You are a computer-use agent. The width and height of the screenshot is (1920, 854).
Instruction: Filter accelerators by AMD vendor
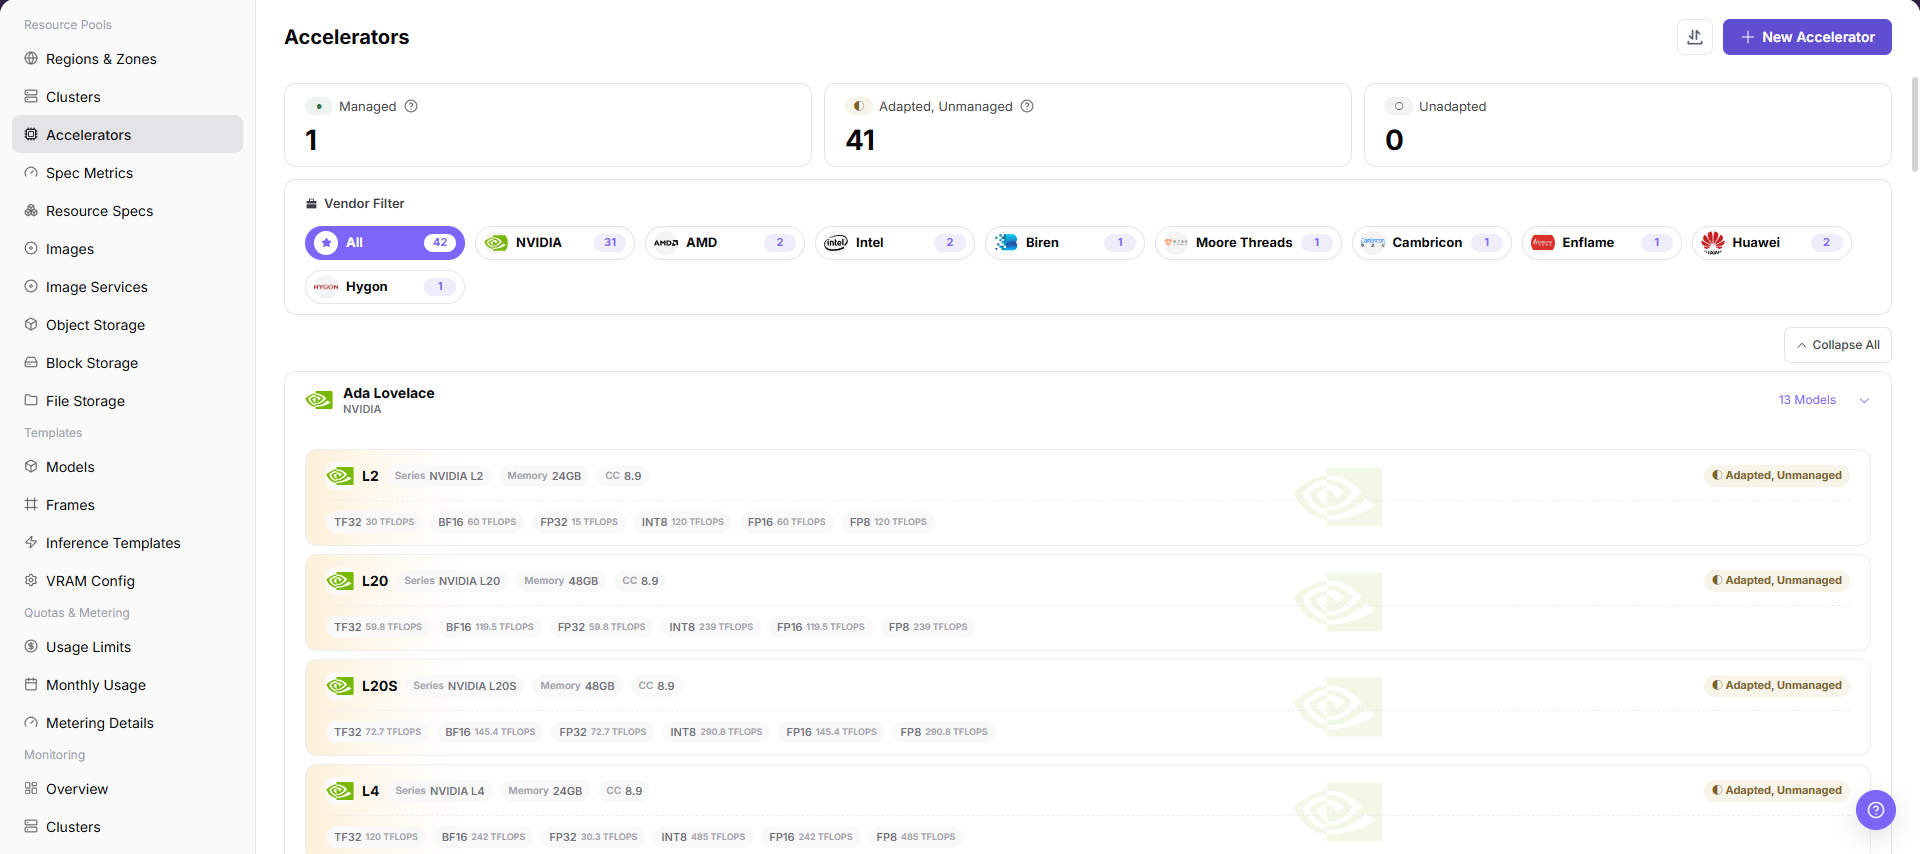click(725, 243)
